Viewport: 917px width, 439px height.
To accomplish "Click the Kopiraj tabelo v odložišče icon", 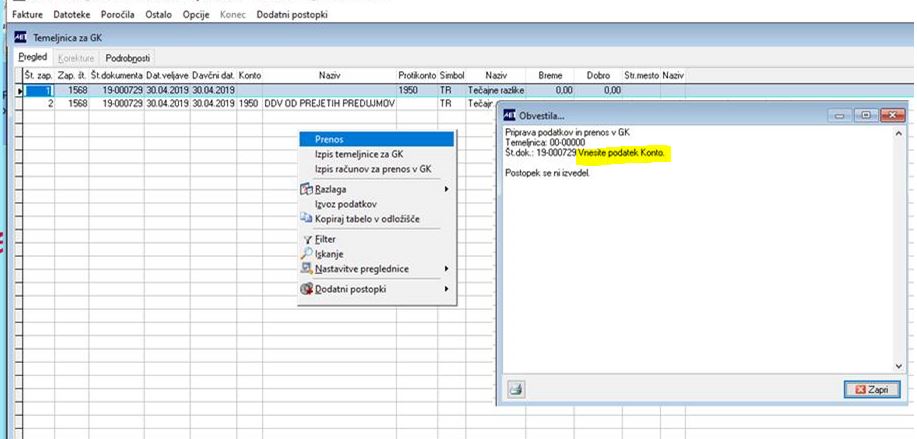I will tap(306, 219).
